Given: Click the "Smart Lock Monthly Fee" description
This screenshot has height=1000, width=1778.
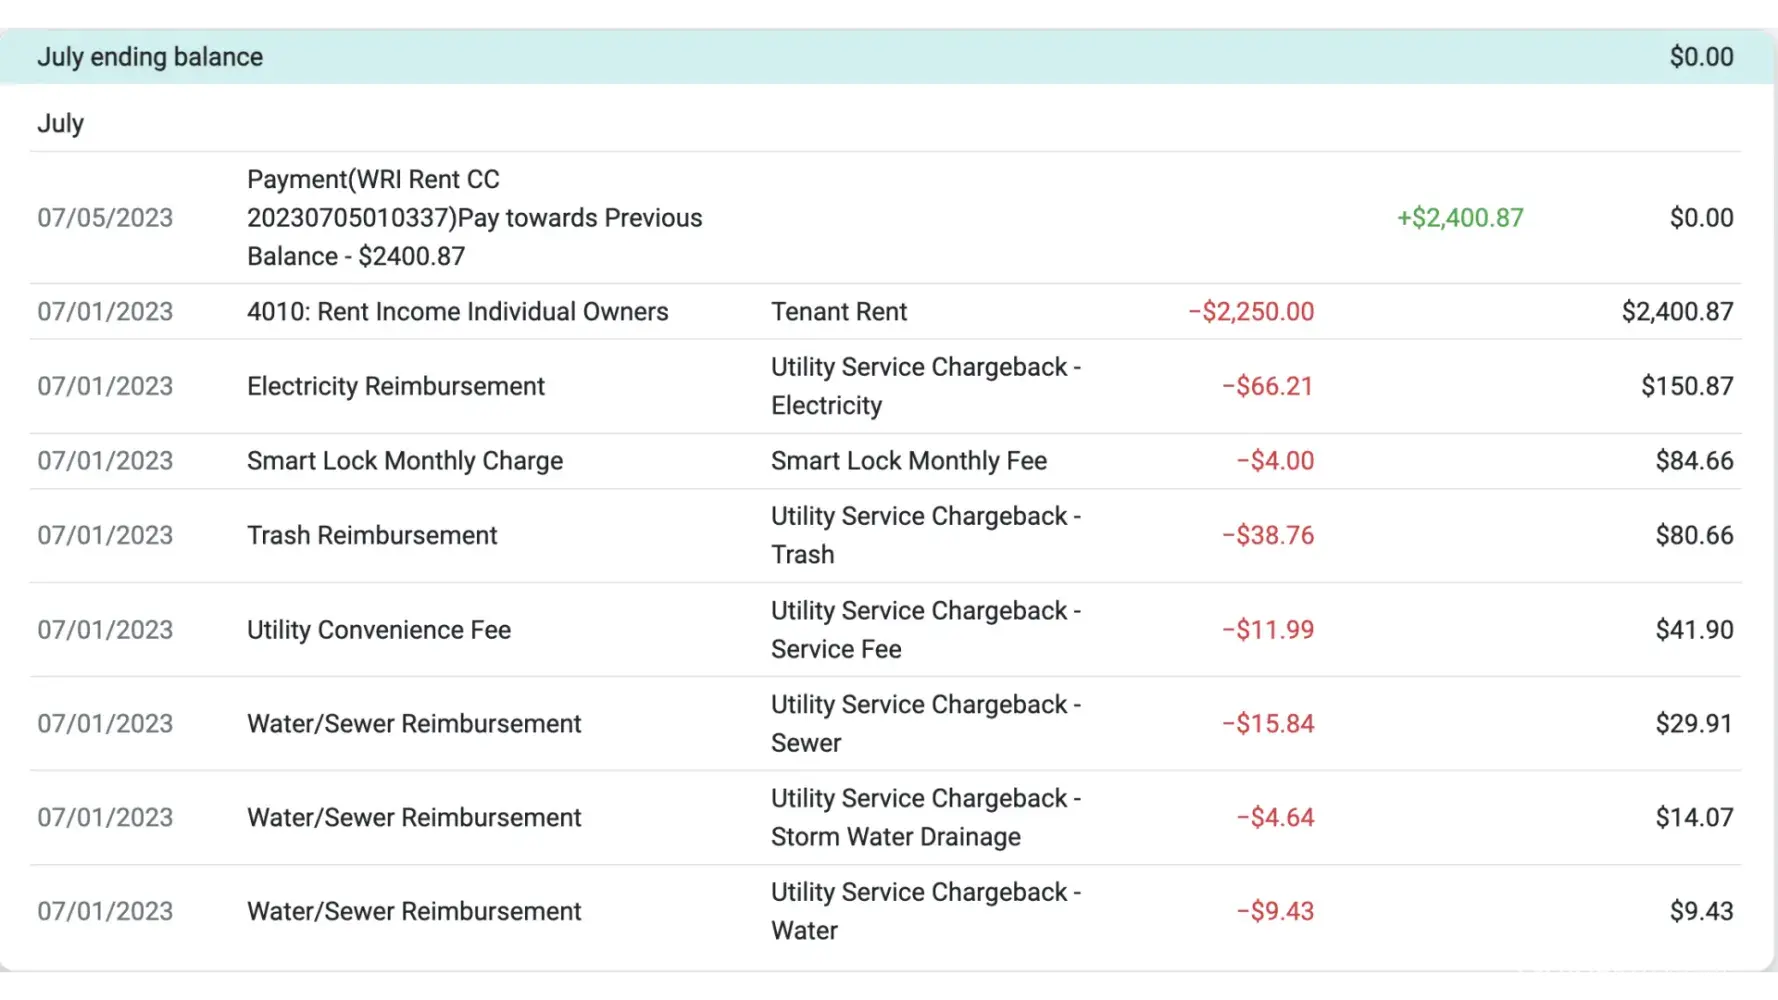Looking at the screenshot, I should point(909,461).
